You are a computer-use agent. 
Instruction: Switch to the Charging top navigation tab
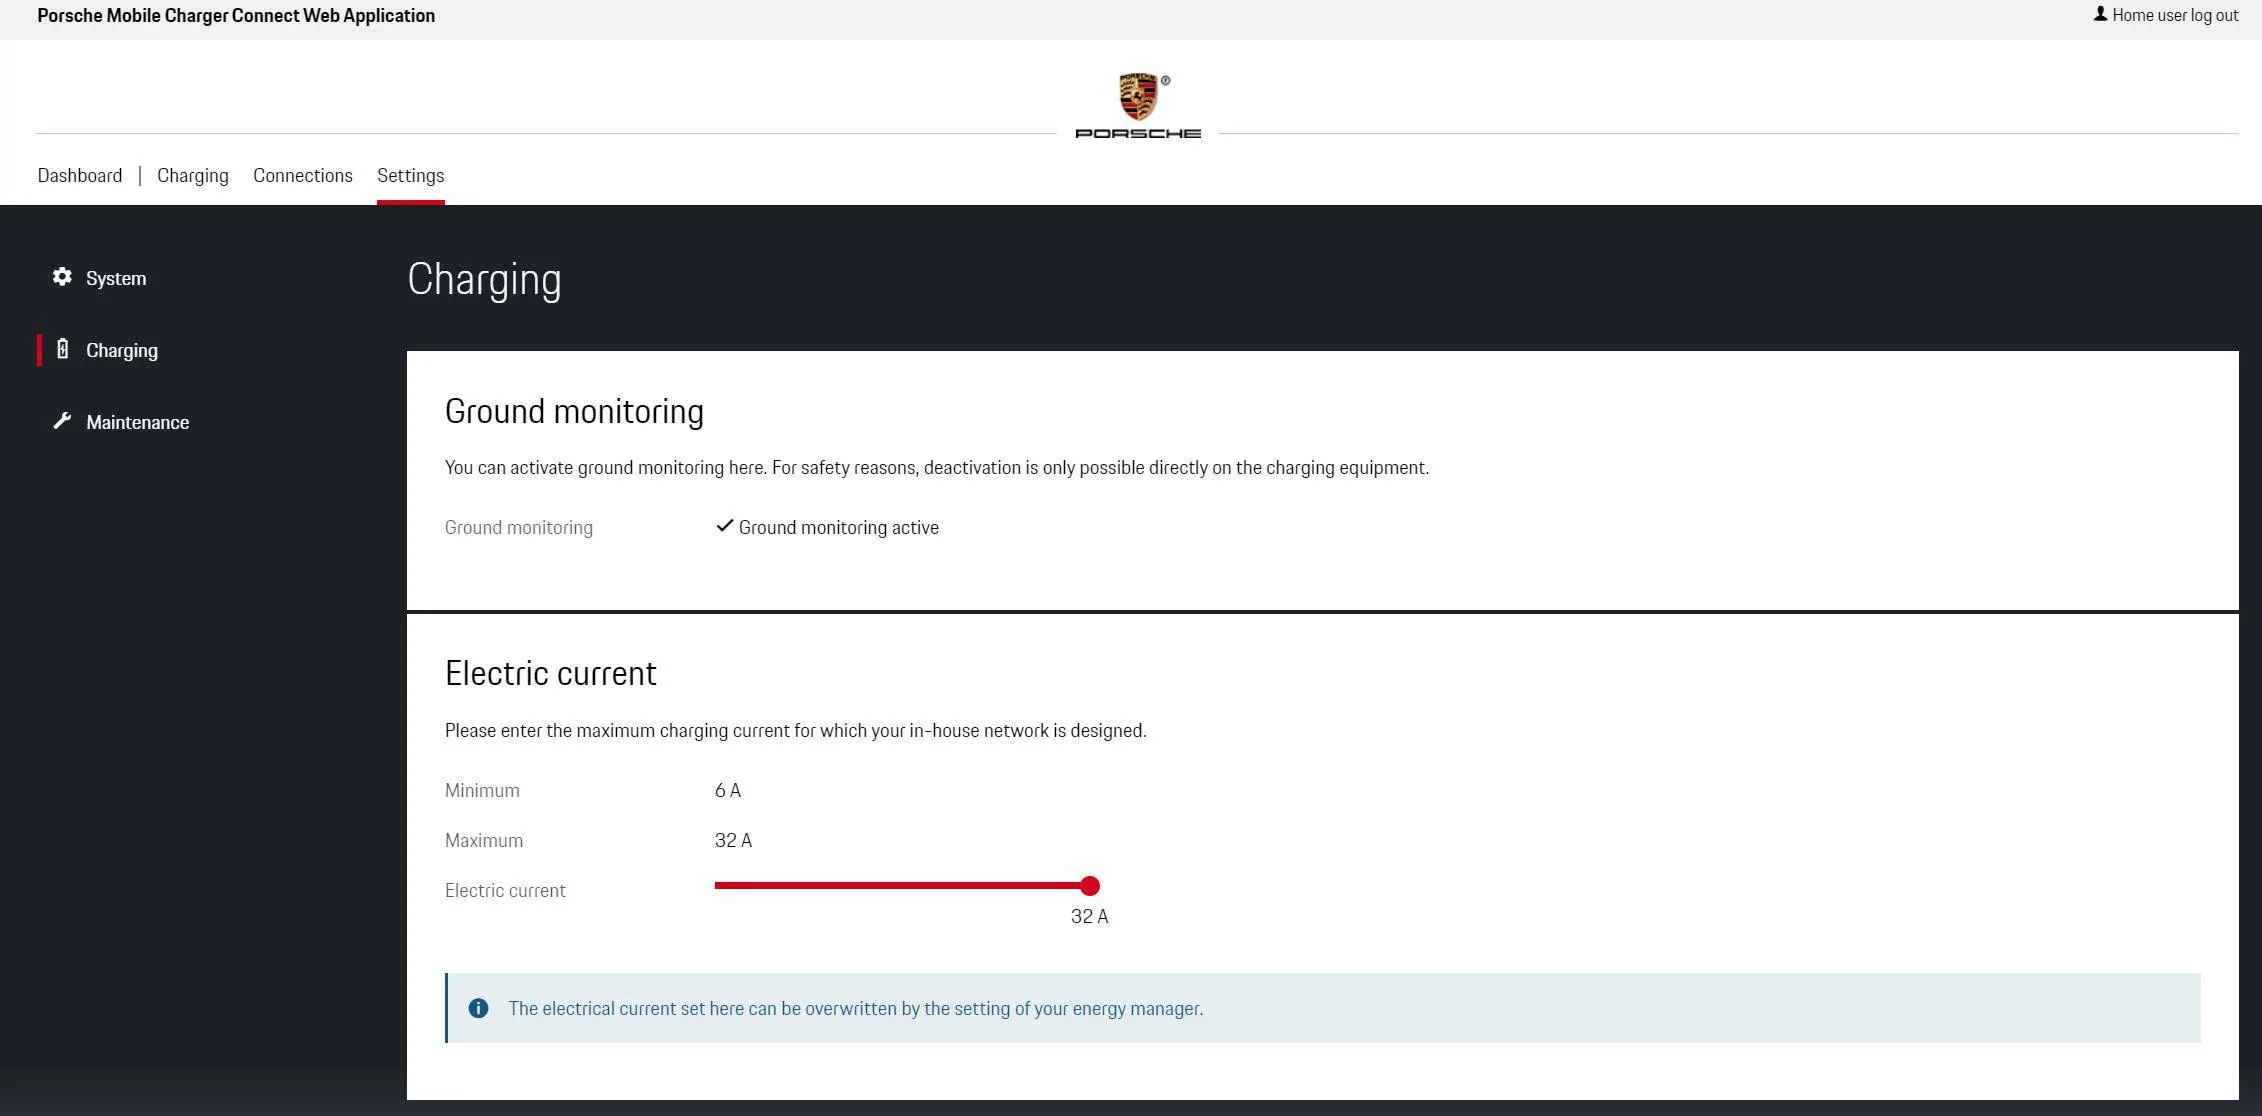tap(193, 176)
